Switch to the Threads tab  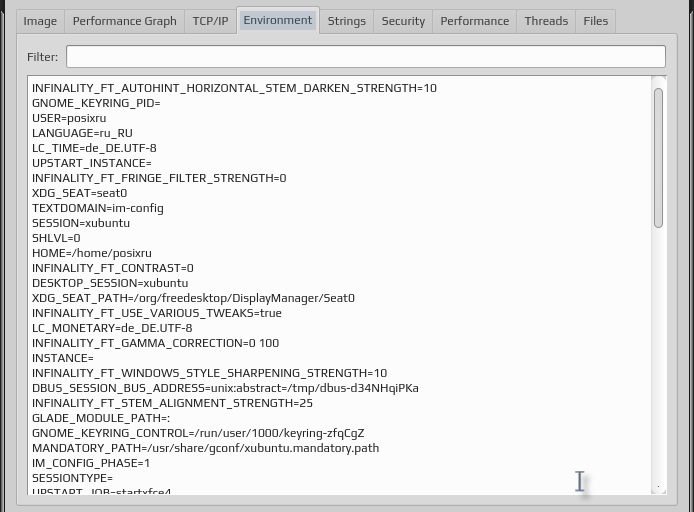pos(546,21)
